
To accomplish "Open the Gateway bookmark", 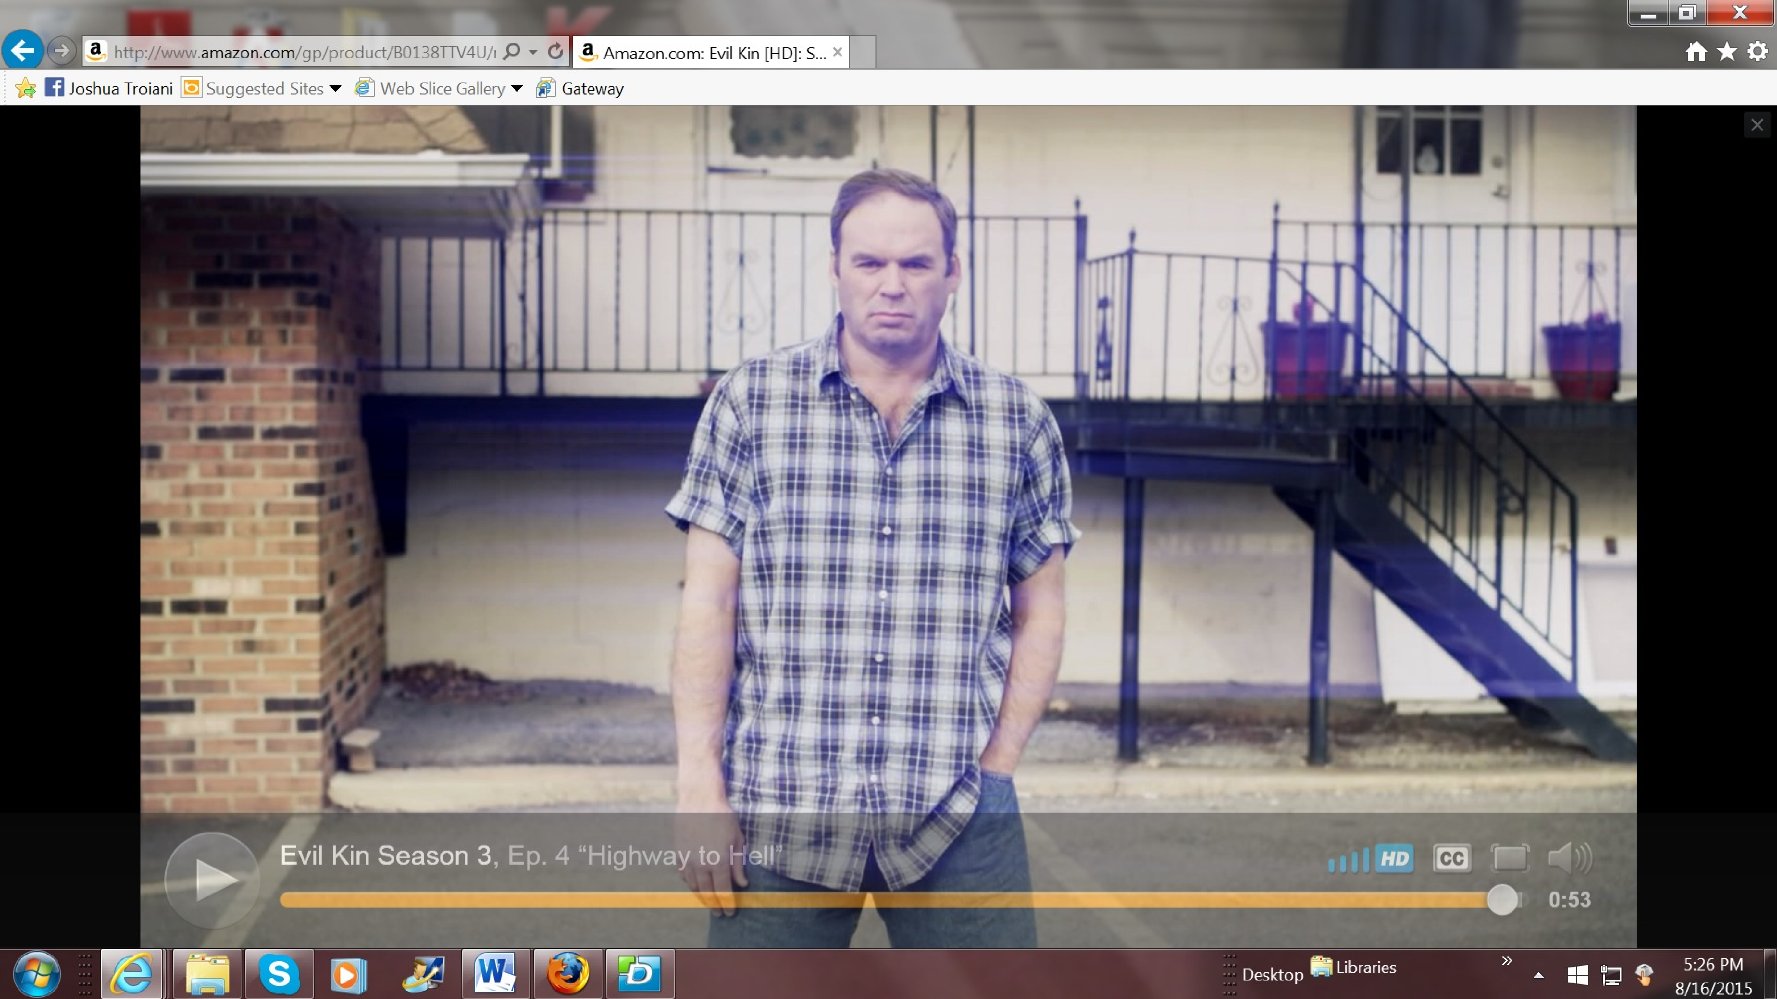I will pyautogui.click(x=580, y=88).
